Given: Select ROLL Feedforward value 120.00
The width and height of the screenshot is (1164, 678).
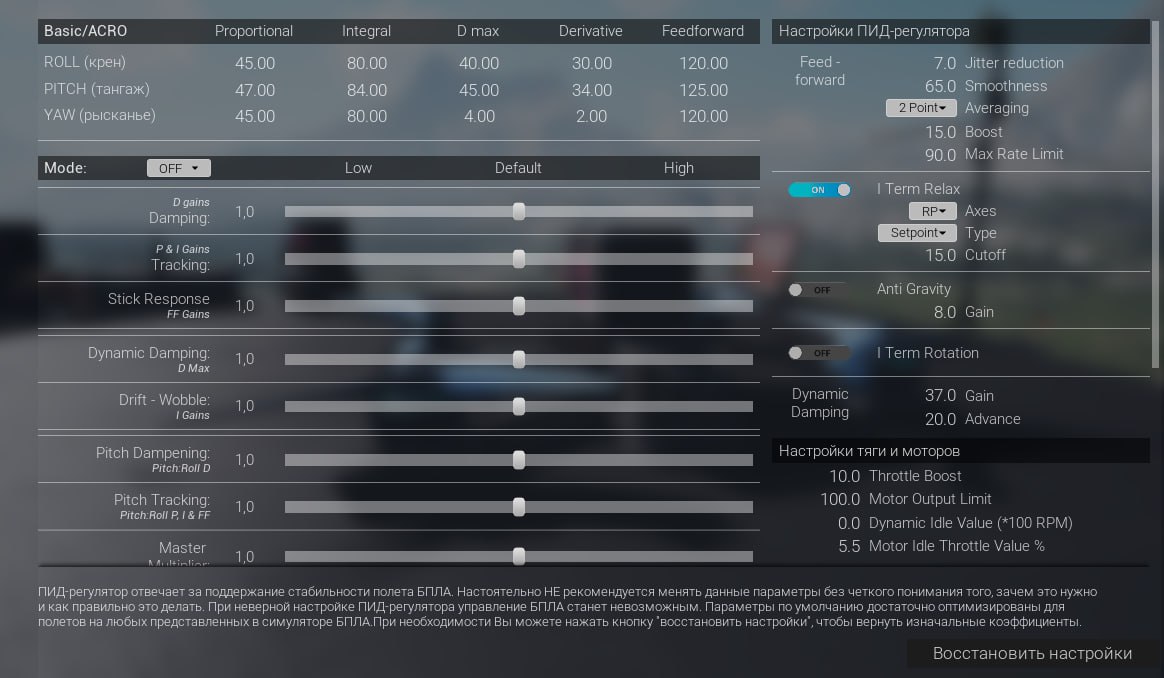Looking at the screenshot, I should click(x=703, y=63).
